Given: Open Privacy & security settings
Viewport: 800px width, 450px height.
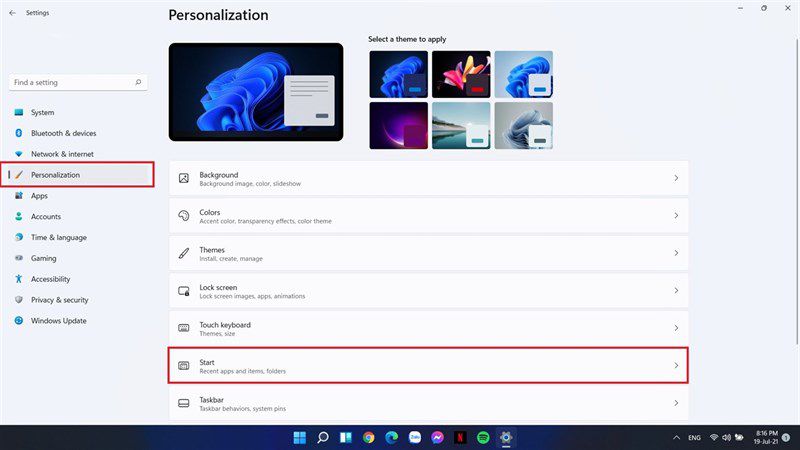Looking at the screenshot, I should pyautogui.click(x=78, y=300).
